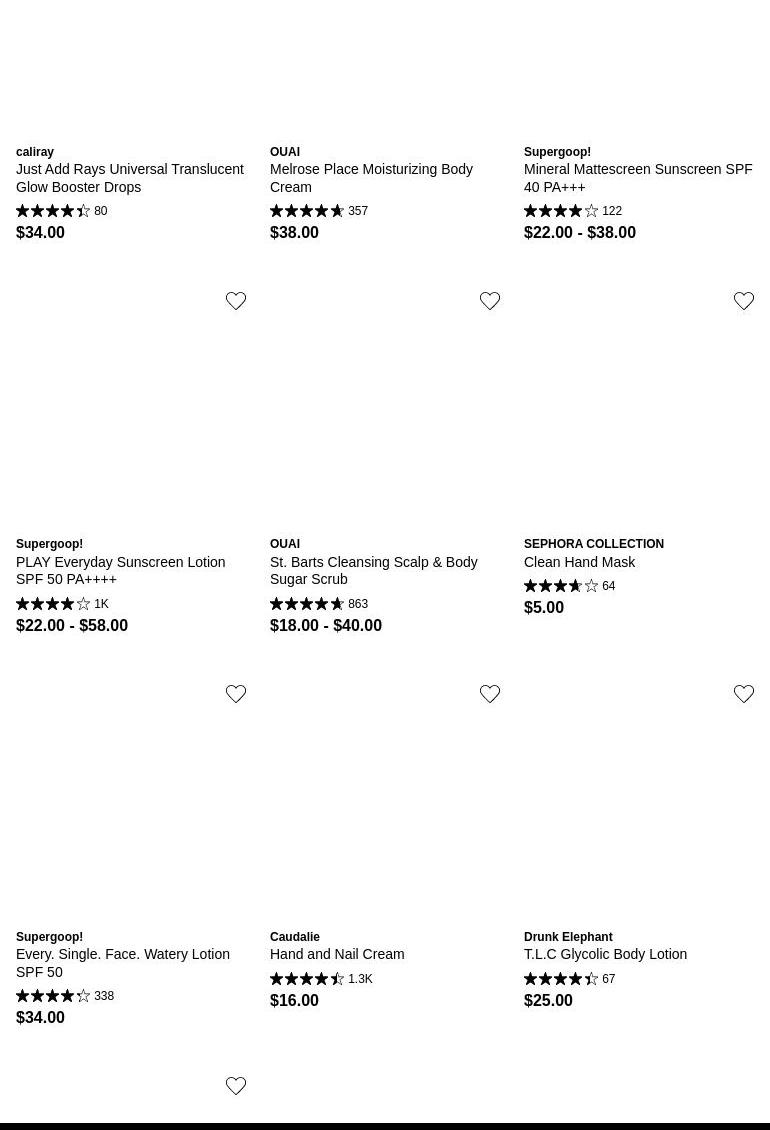Heart the Every. Single. Face. Watery Lotion
The image size is (770, 1130).
pos(236,694)
